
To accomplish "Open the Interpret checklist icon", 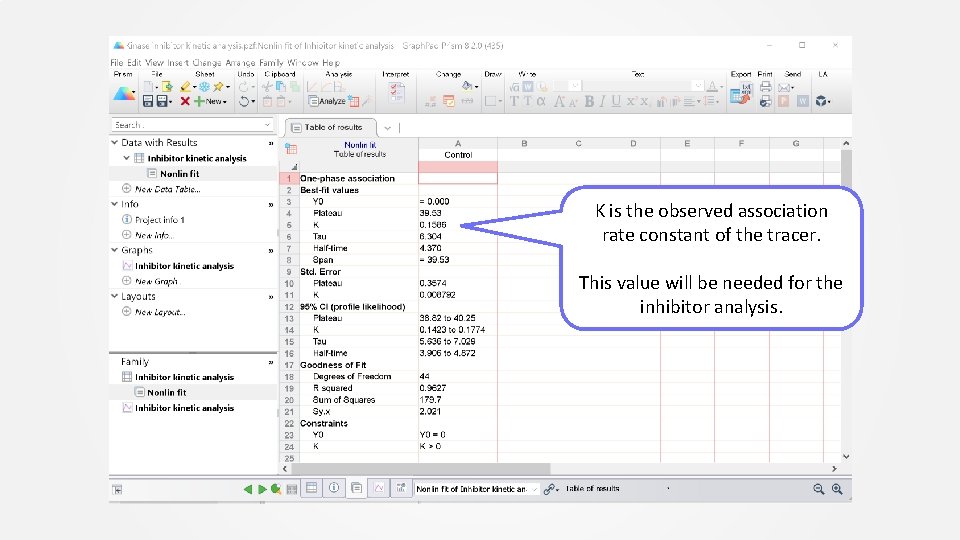I will 396,92.
